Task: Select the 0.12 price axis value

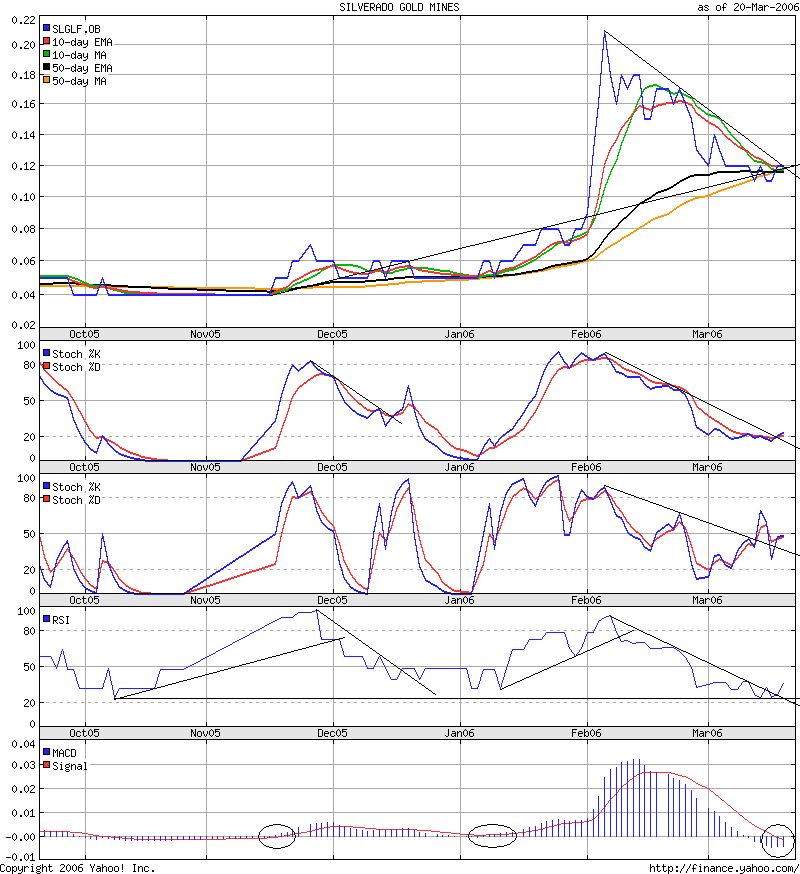Action: tap(23, 166)
